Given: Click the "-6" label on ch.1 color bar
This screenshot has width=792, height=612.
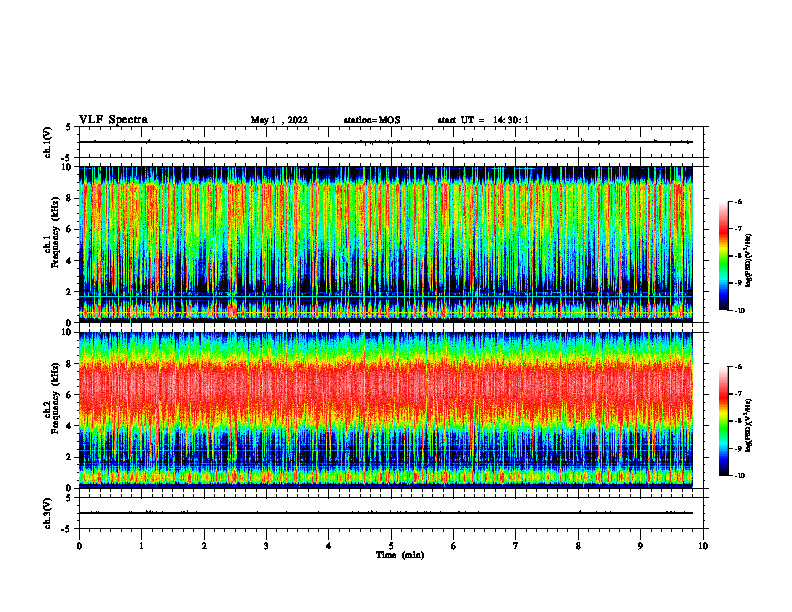Looking at the screenshot, I should (x=739, y=201).
